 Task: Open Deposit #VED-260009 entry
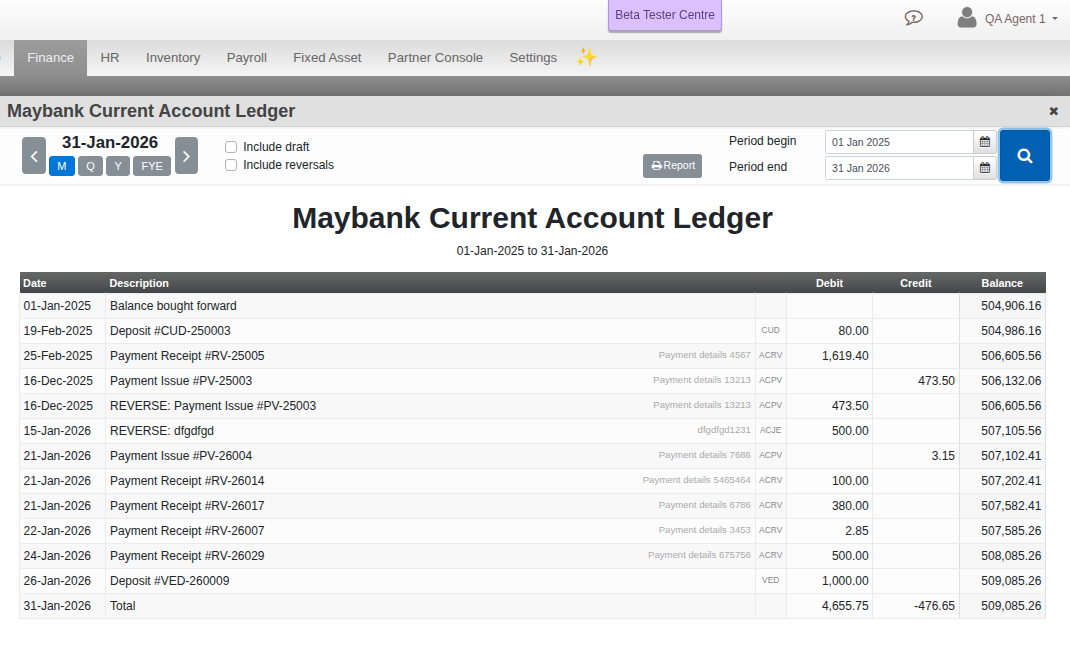(x=169, y=581)
